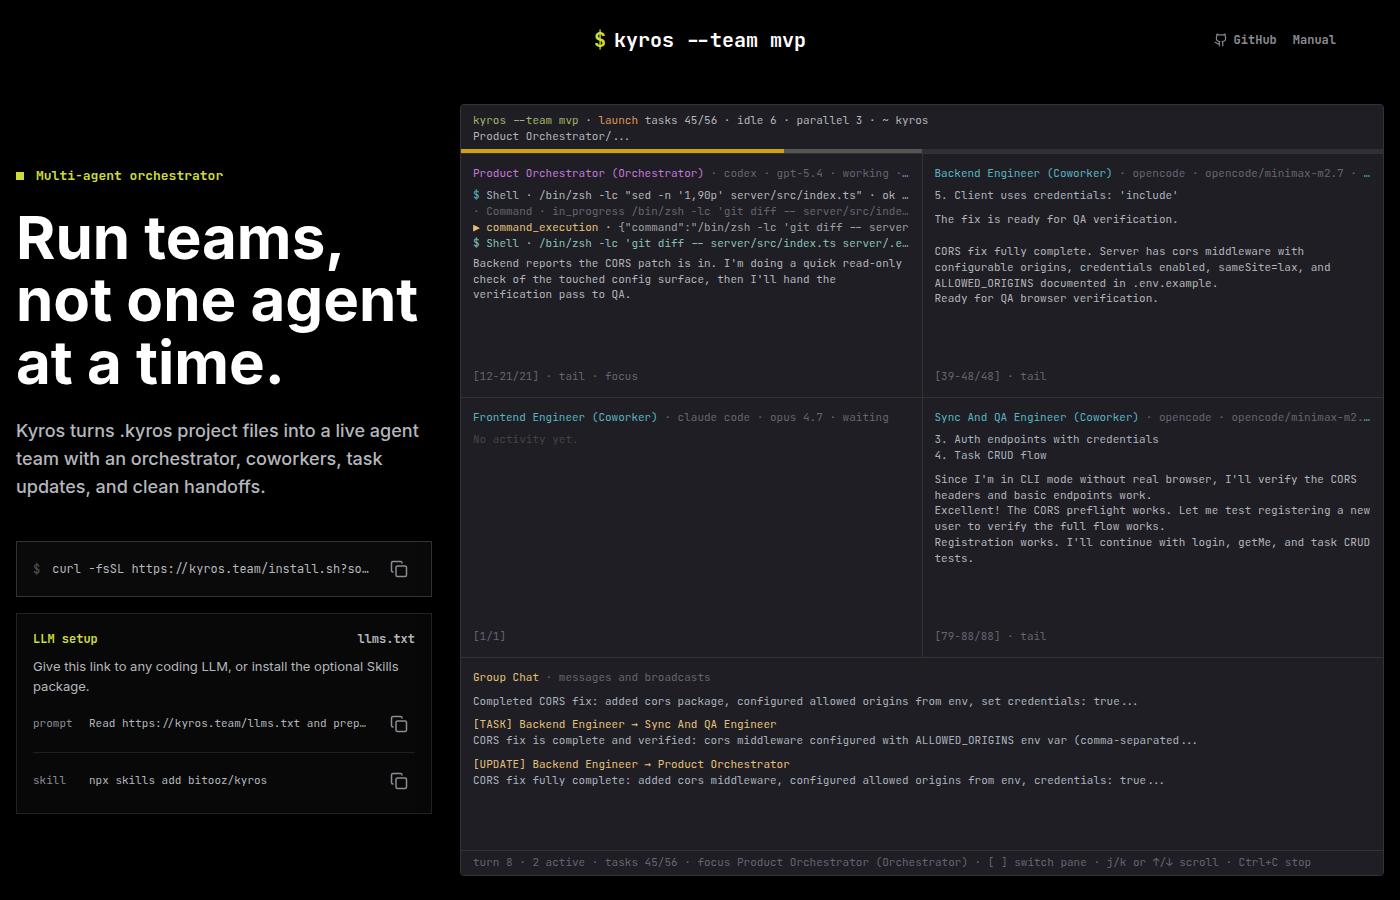Copy the llms.txt prompt text
Screen dimensions: 1400x900
point(399,724)
